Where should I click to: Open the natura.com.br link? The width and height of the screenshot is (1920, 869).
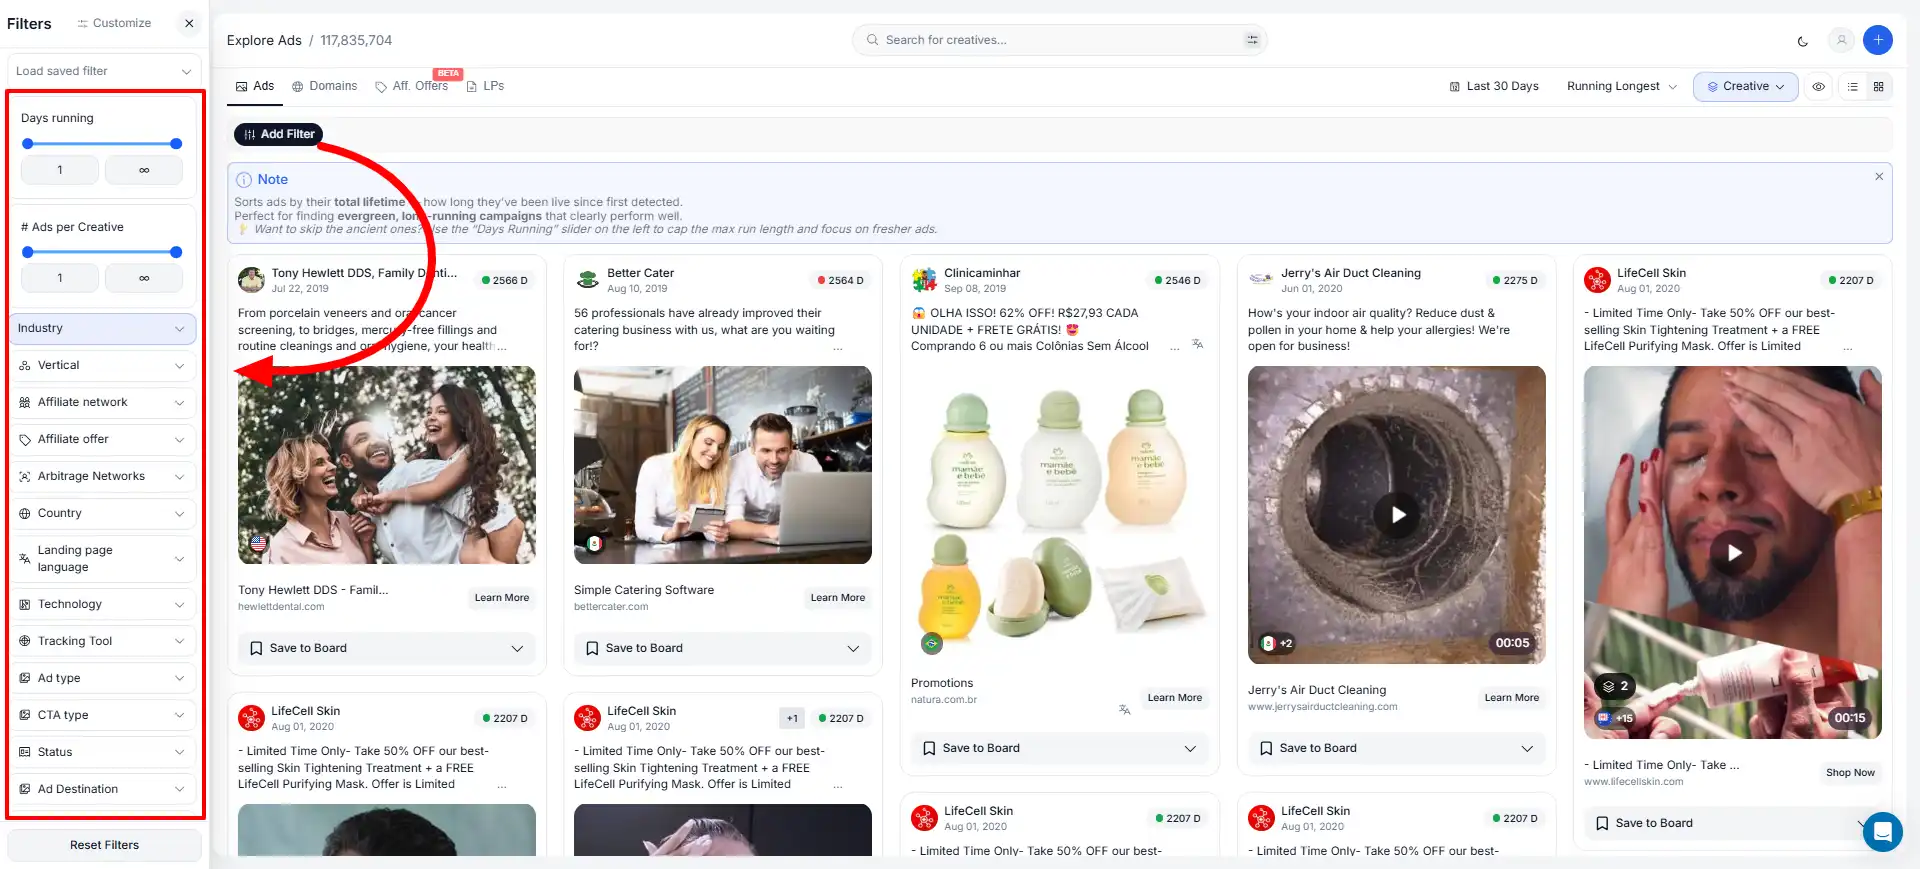(944, 699)
